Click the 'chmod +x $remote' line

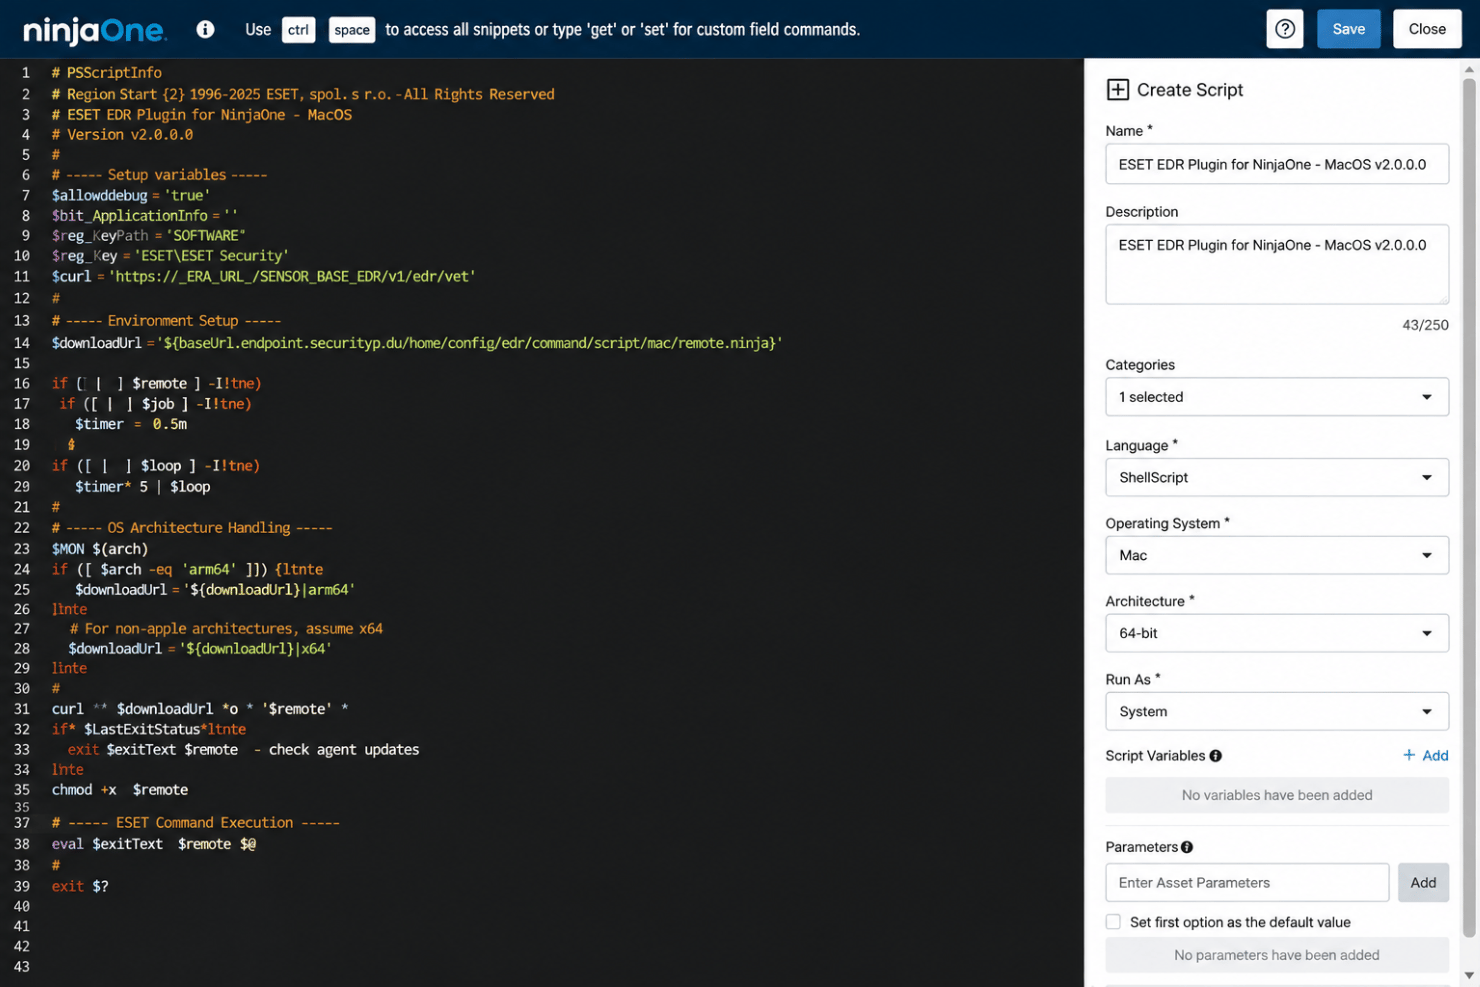click(120, 790)
